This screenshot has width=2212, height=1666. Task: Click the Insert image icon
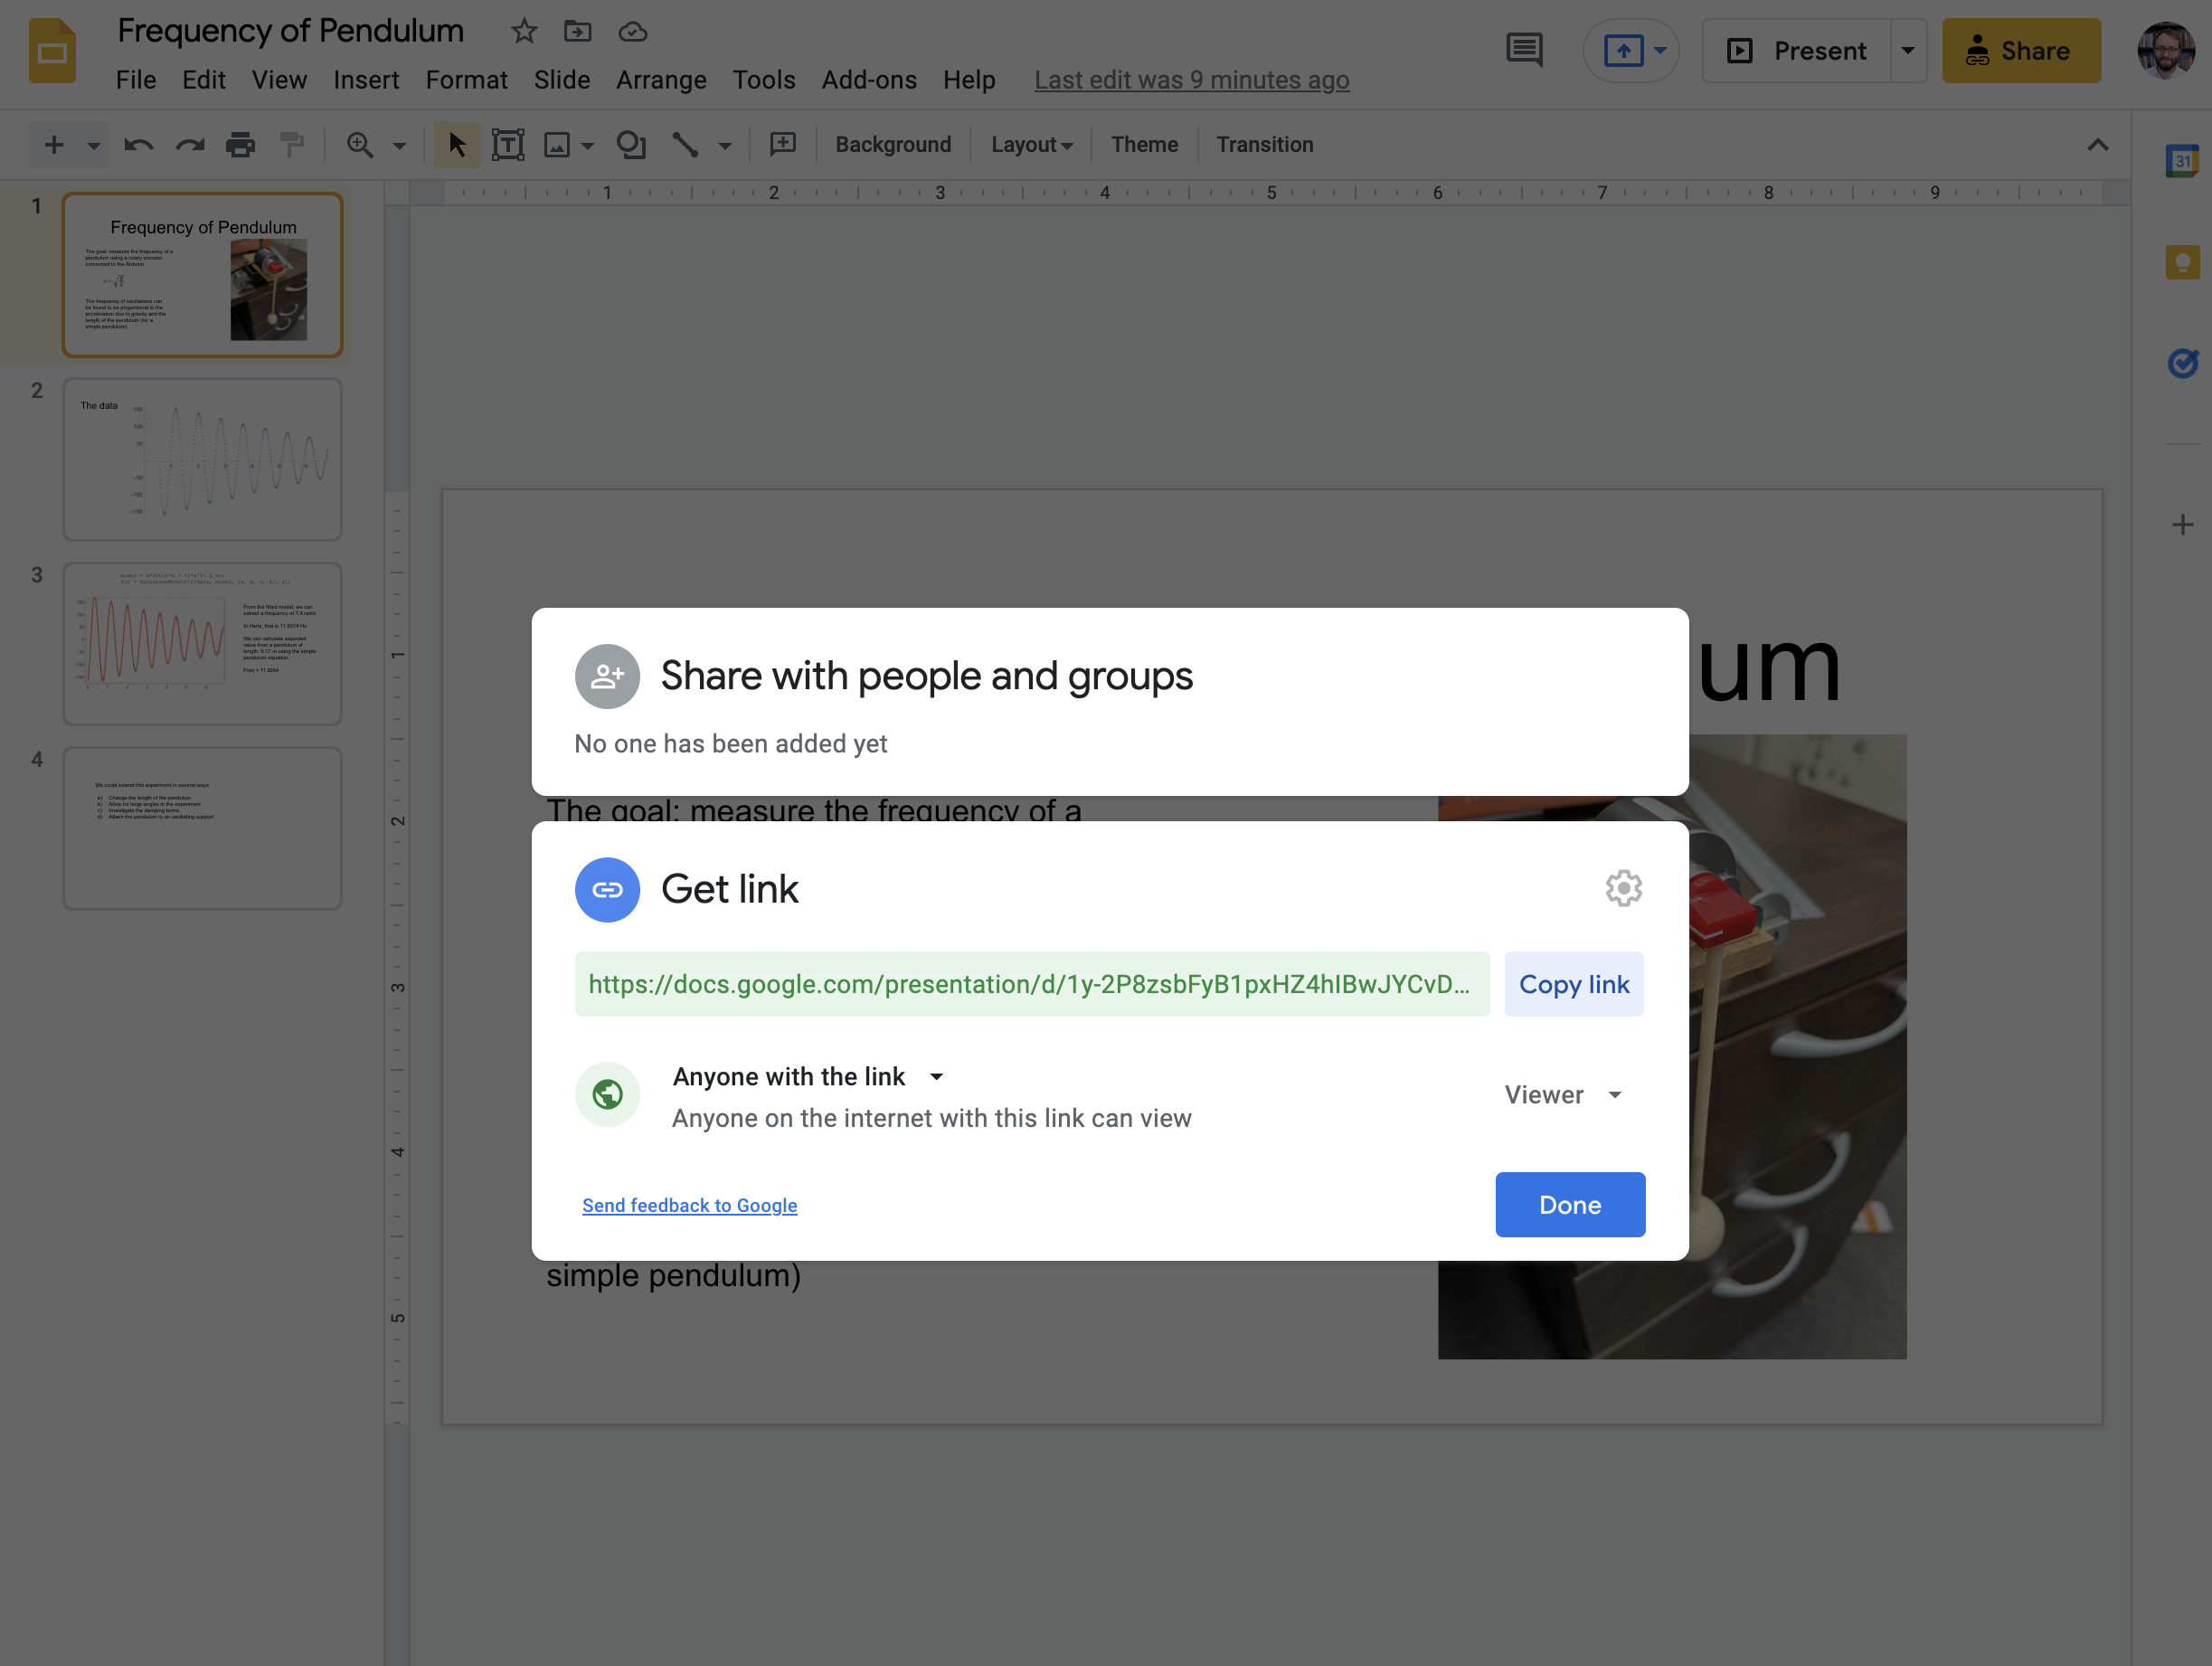[557, 145]
